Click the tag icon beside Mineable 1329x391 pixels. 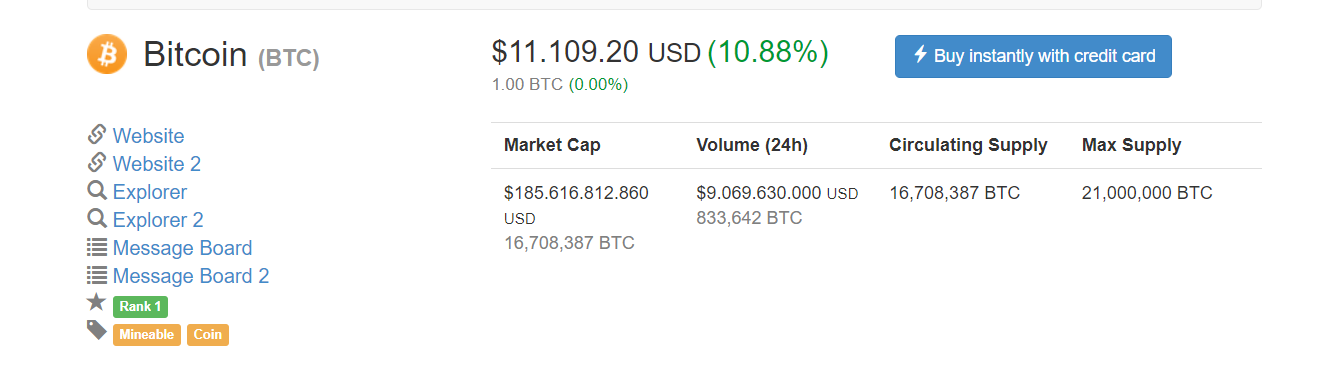coord(97,330)
